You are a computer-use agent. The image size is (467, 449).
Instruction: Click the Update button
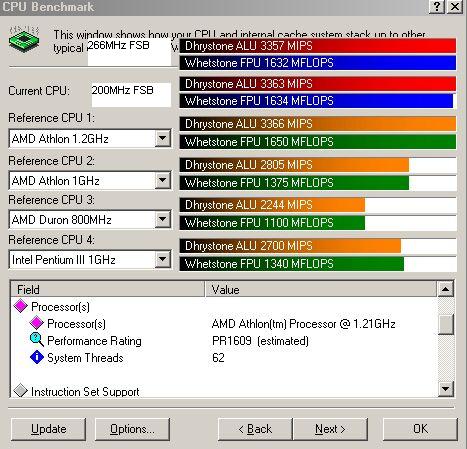(49, 429)
